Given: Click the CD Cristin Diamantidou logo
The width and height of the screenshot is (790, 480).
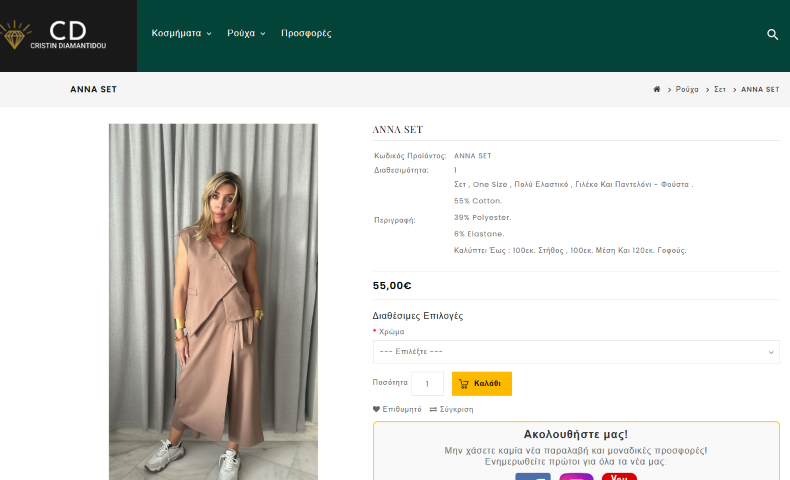Looking at the screenshot, I should [68, 35].
